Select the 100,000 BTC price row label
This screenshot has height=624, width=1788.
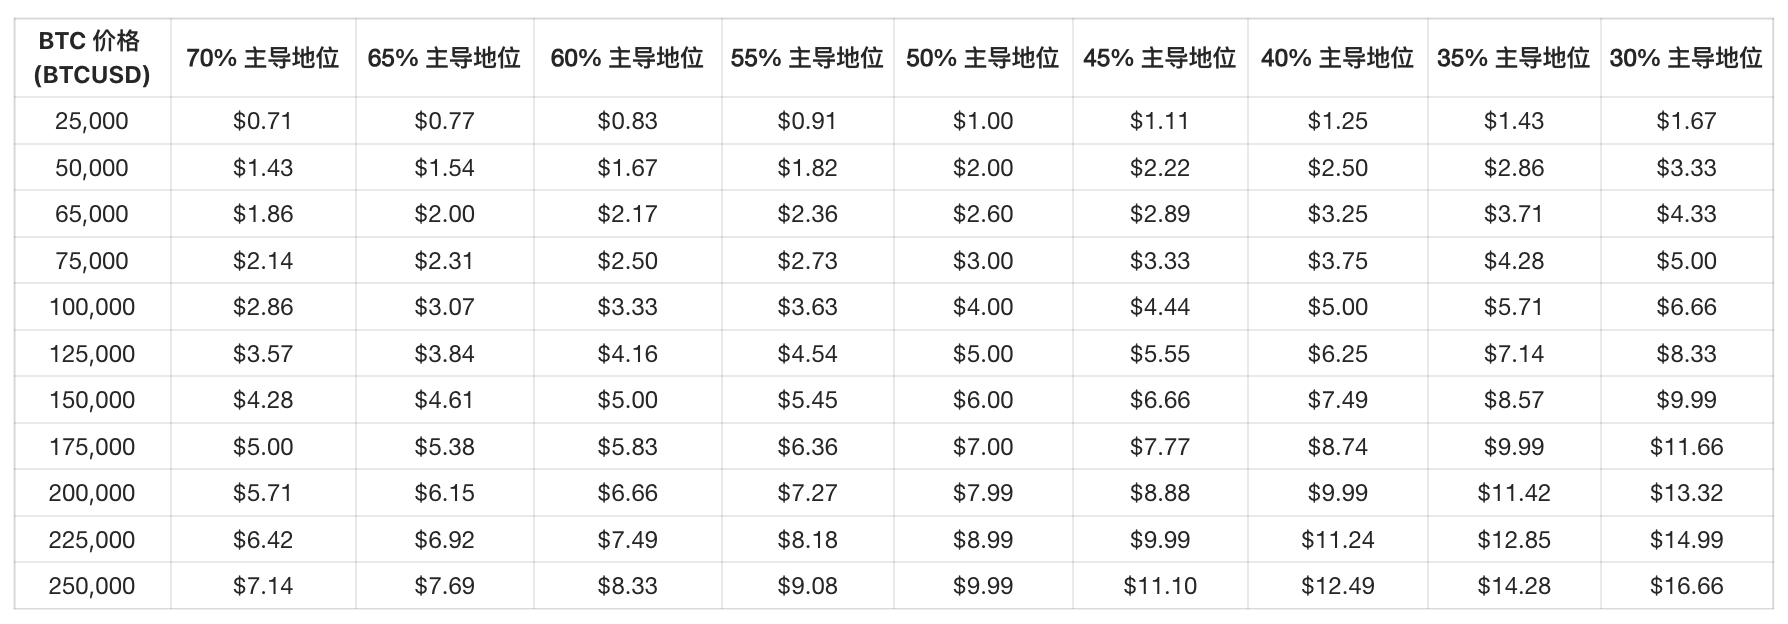click(92, 307)
